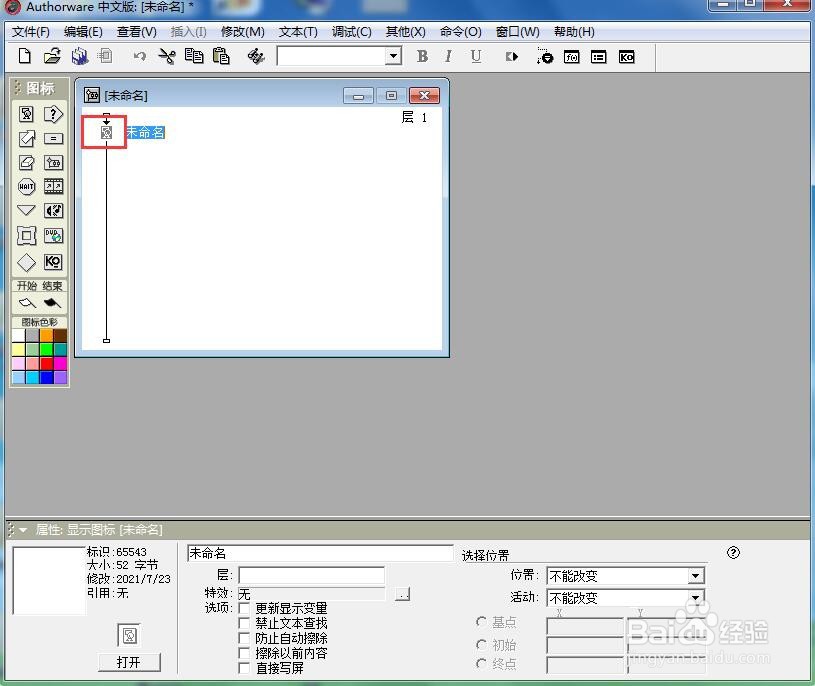The image size is (815, 686).
Task: Open the 调试(C) menu
Action: [352, 32]
